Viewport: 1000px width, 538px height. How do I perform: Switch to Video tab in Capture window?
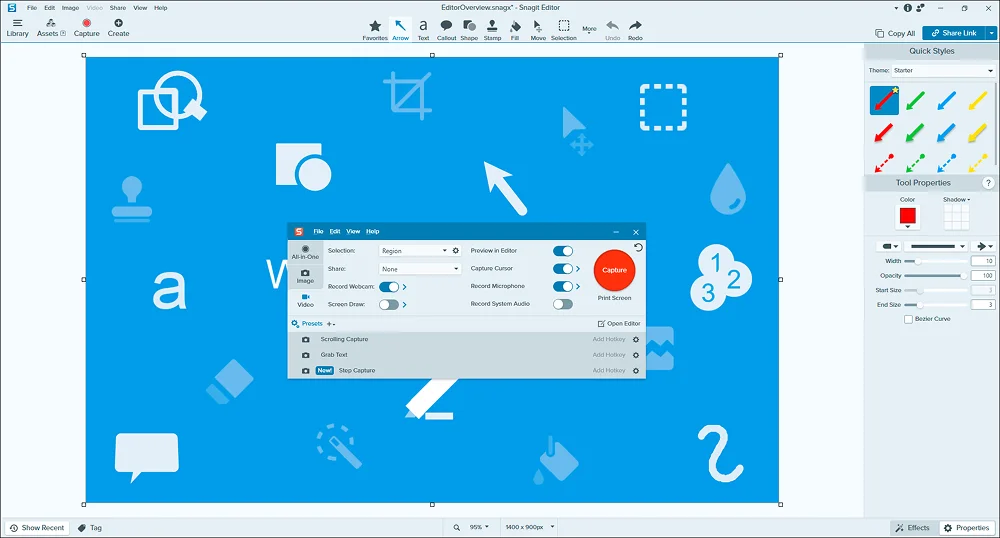pos(305,300)
